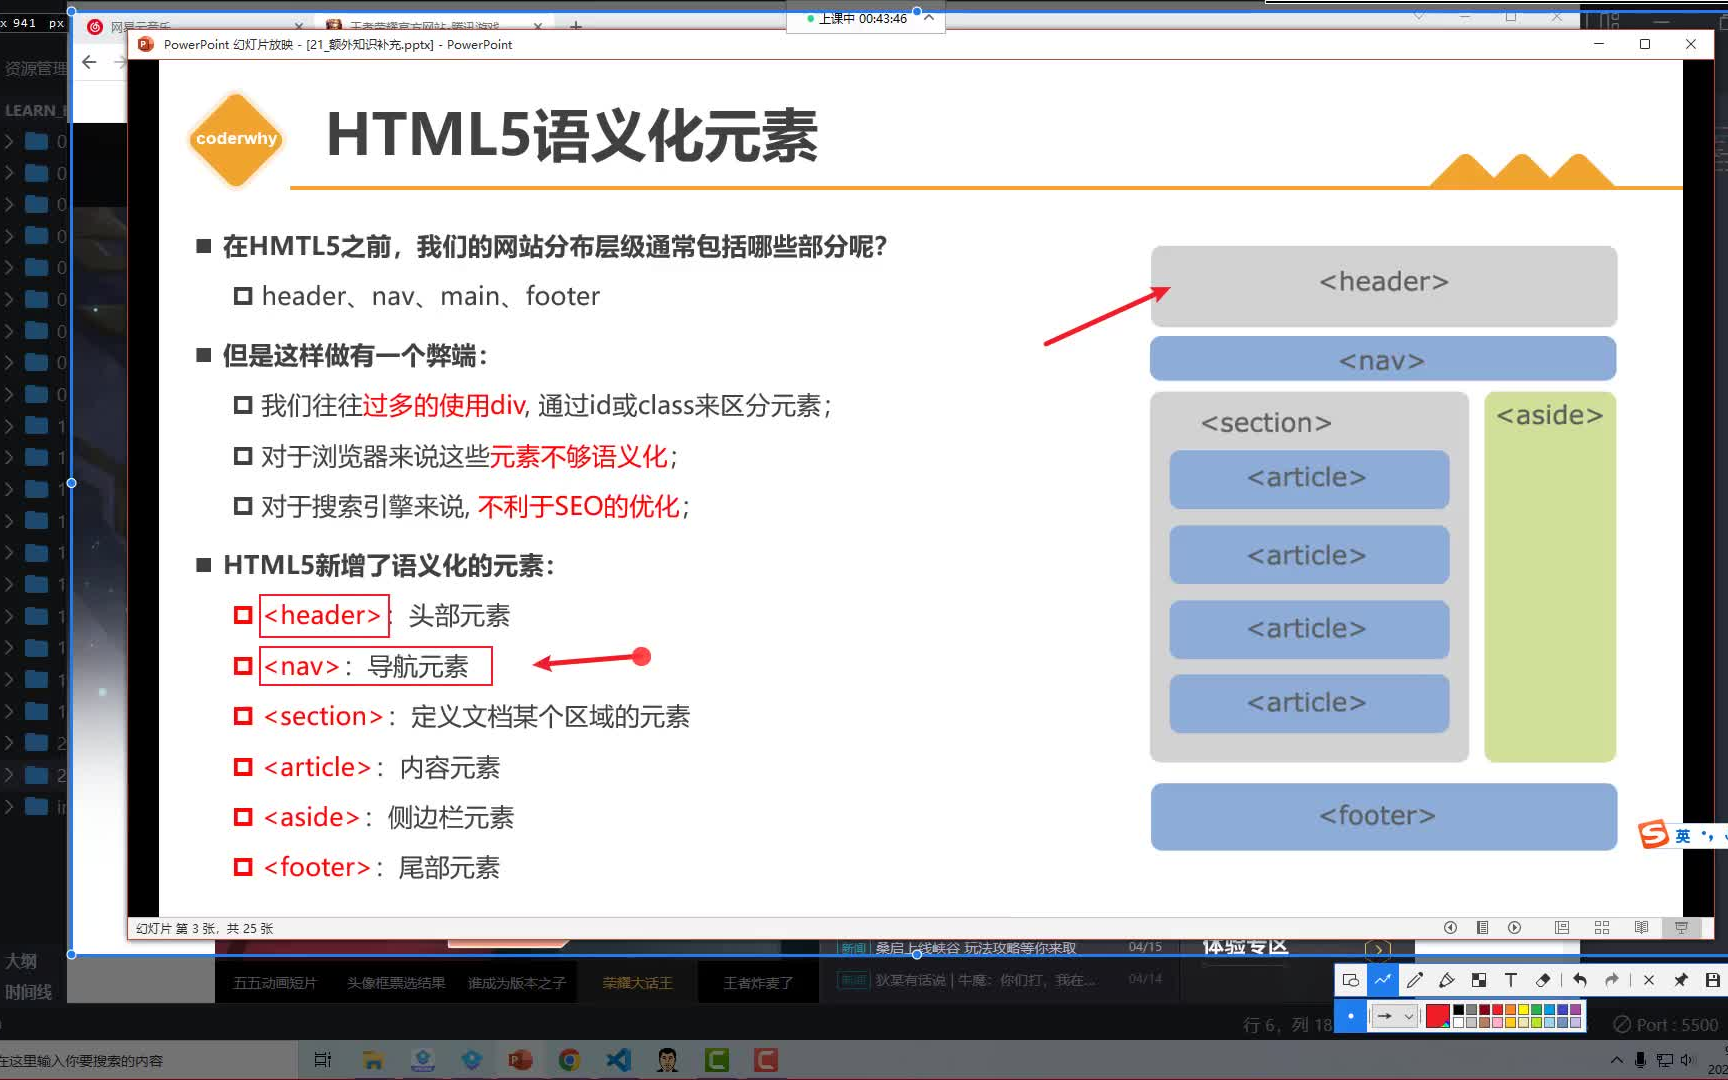Click the <footer> box in slide diagram
The height and width of the screenshot is (1080, 1728).
pos(1383,816)
